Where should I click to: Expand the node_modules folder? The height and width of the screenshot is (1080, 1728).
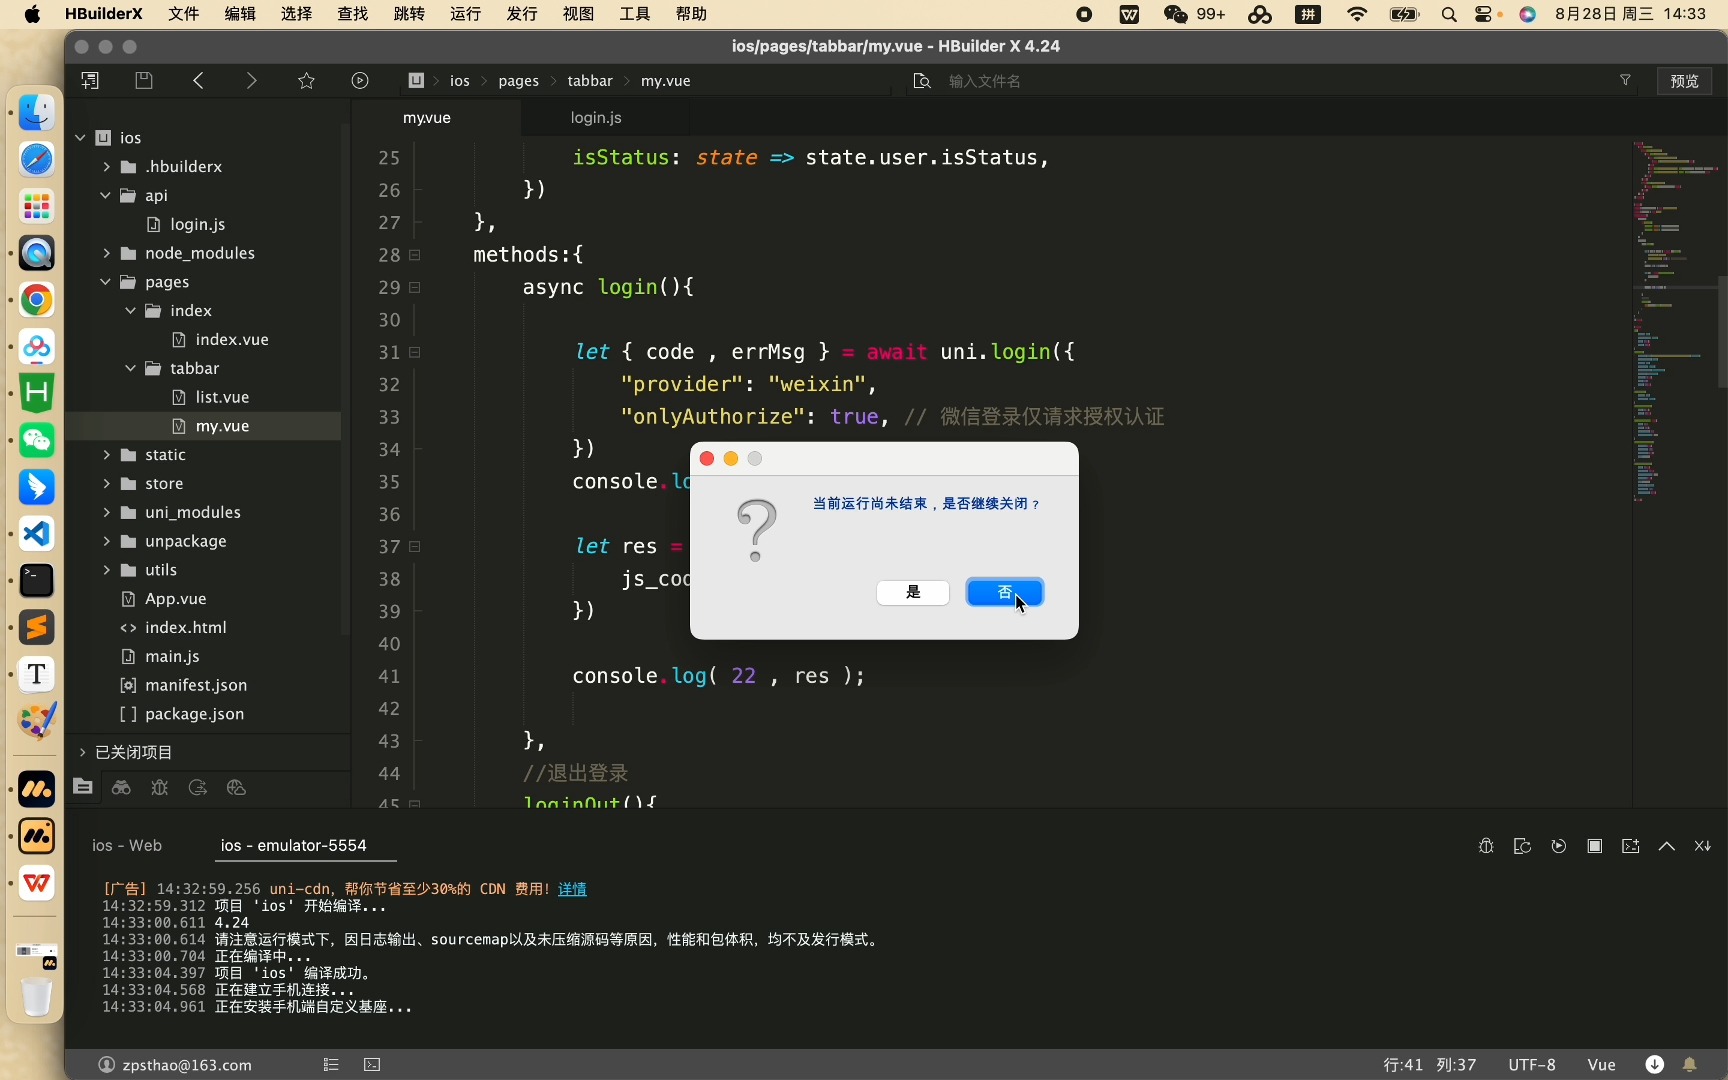(x=106, y=253)
